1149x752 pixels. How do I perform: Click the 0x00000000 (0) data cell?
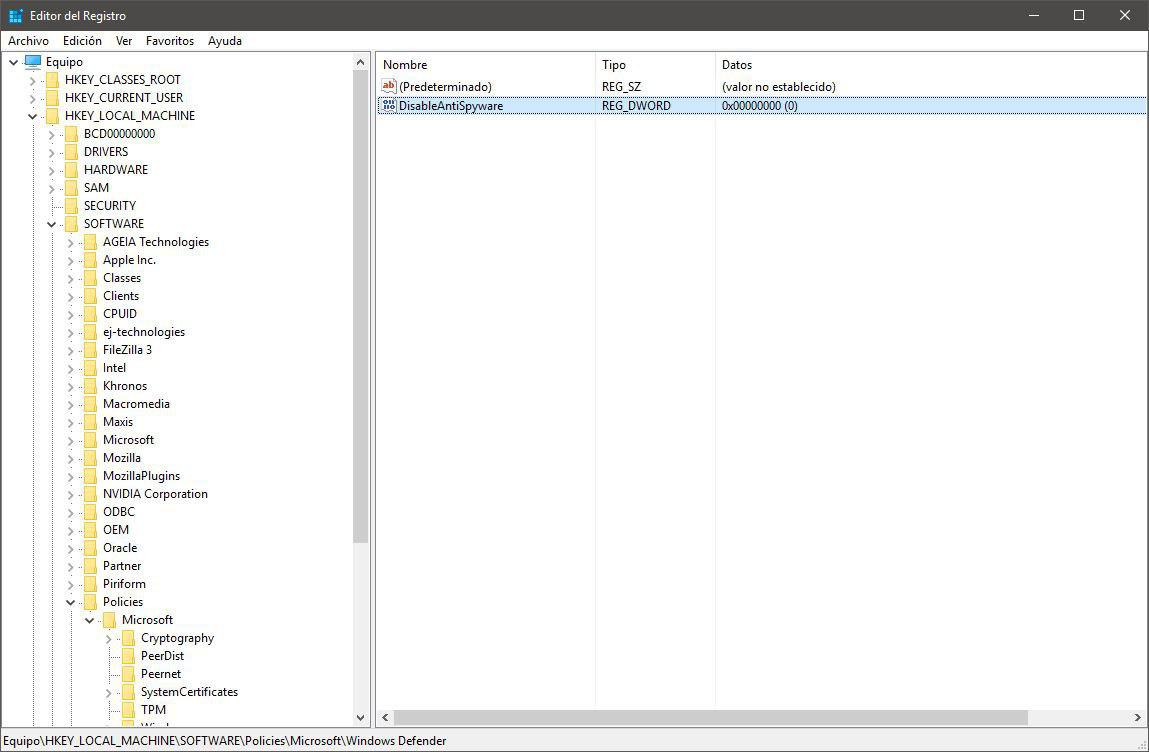pos(760,106)
